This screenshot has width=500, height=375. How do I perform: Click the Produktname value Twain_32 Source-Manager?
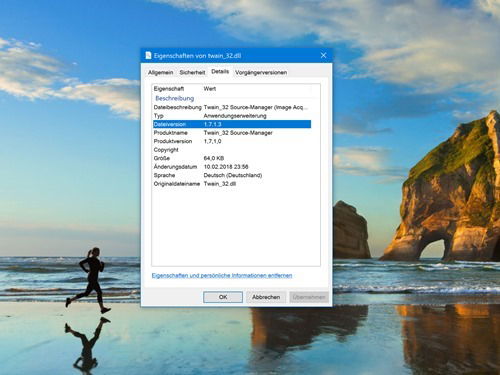coord(238,133)
